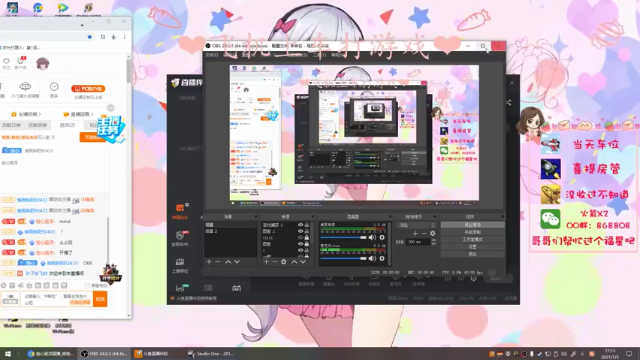Remove selected scene in OBS scenes panel
The height and width of the screenshot is (360, 640).
(x=218, y=262)
